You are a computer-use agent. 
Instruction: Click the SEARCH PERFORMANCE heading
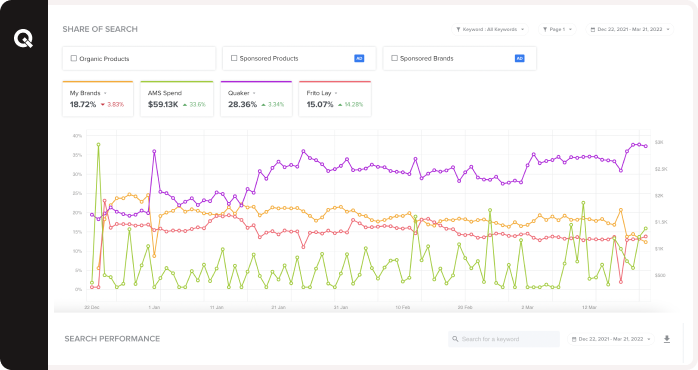[x=112, y=339]
